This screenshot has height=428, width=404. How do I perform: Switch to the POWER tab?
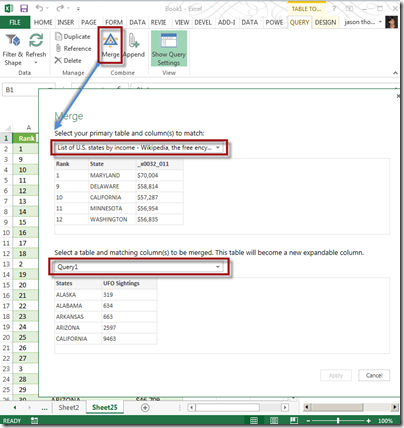tap(274, 22)
